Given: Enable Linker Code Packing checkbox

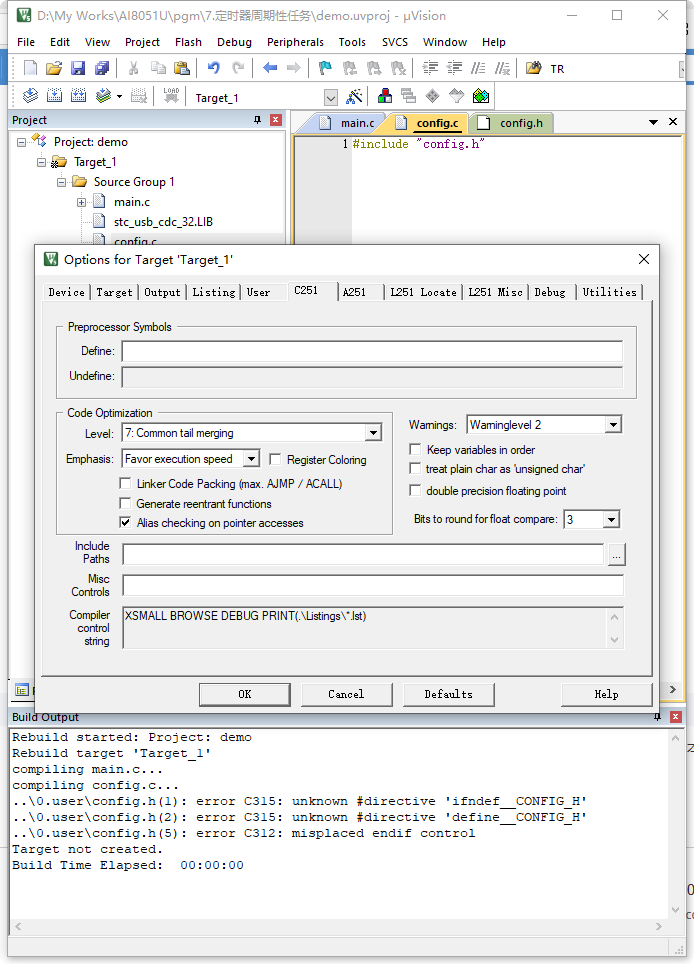Looking at the screenshot, I should [x=126, y=484].
